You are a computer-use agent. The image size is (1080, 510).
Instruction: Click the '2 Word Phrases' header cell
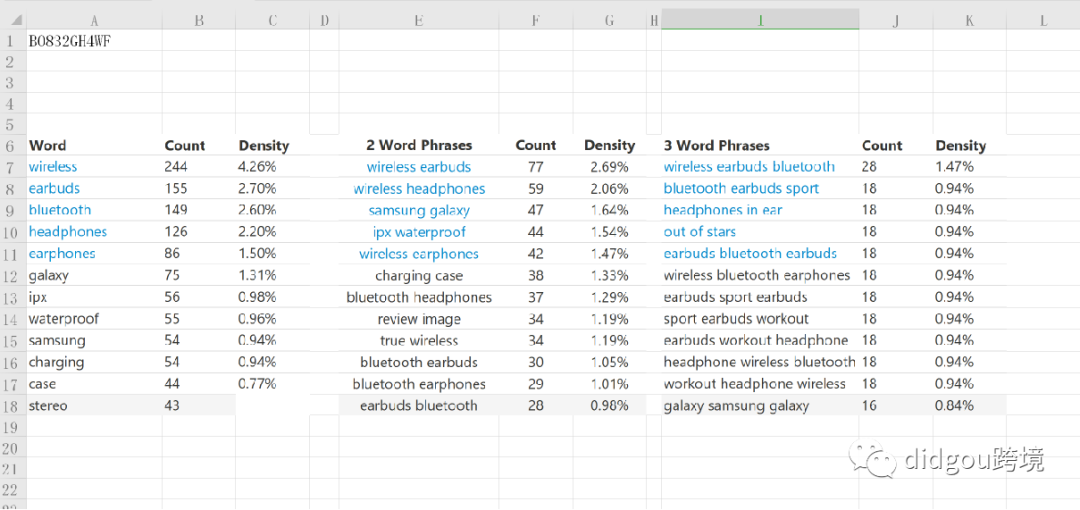pos(419,145)
